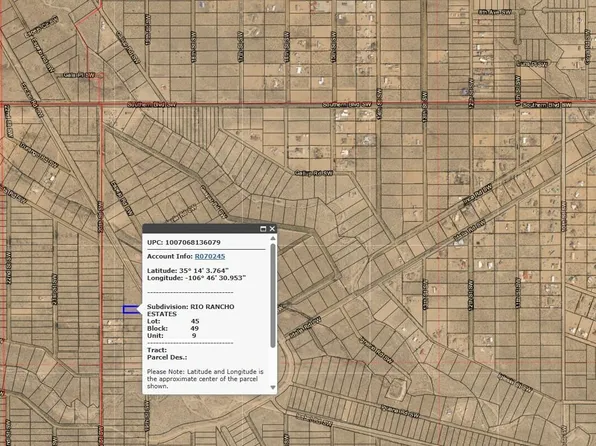Viewport: 596px width, 446px height.
Task: Click the popup vertical scrollbar thumb
Action: pyautogui.click(x=273, y=295)
